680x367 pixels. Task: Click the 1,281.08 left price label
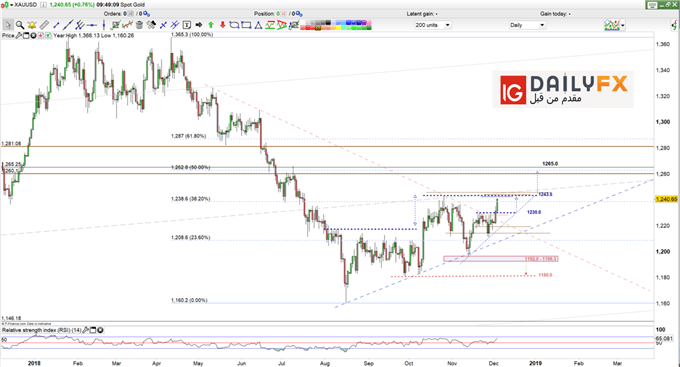pos(11,143)
